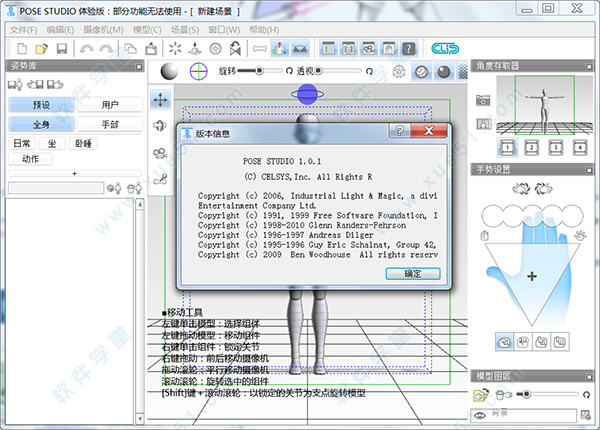The image size is (600, 430).
Task: Click the mirror flip pose toolbar icon
Action: (235, 49)
